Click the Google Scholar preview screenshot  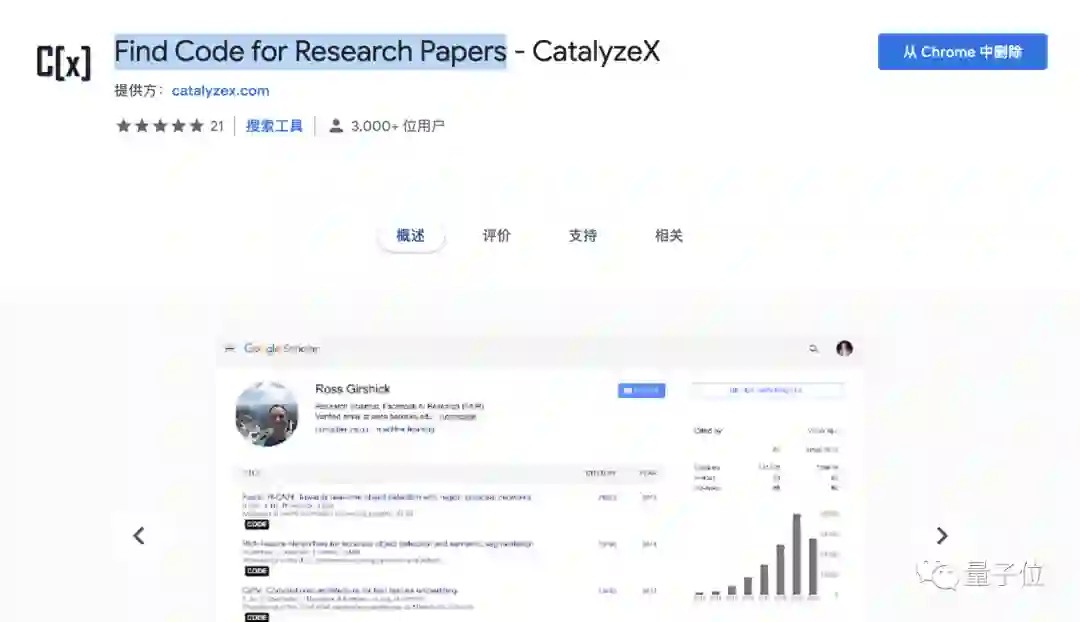(x=540, y=479)
